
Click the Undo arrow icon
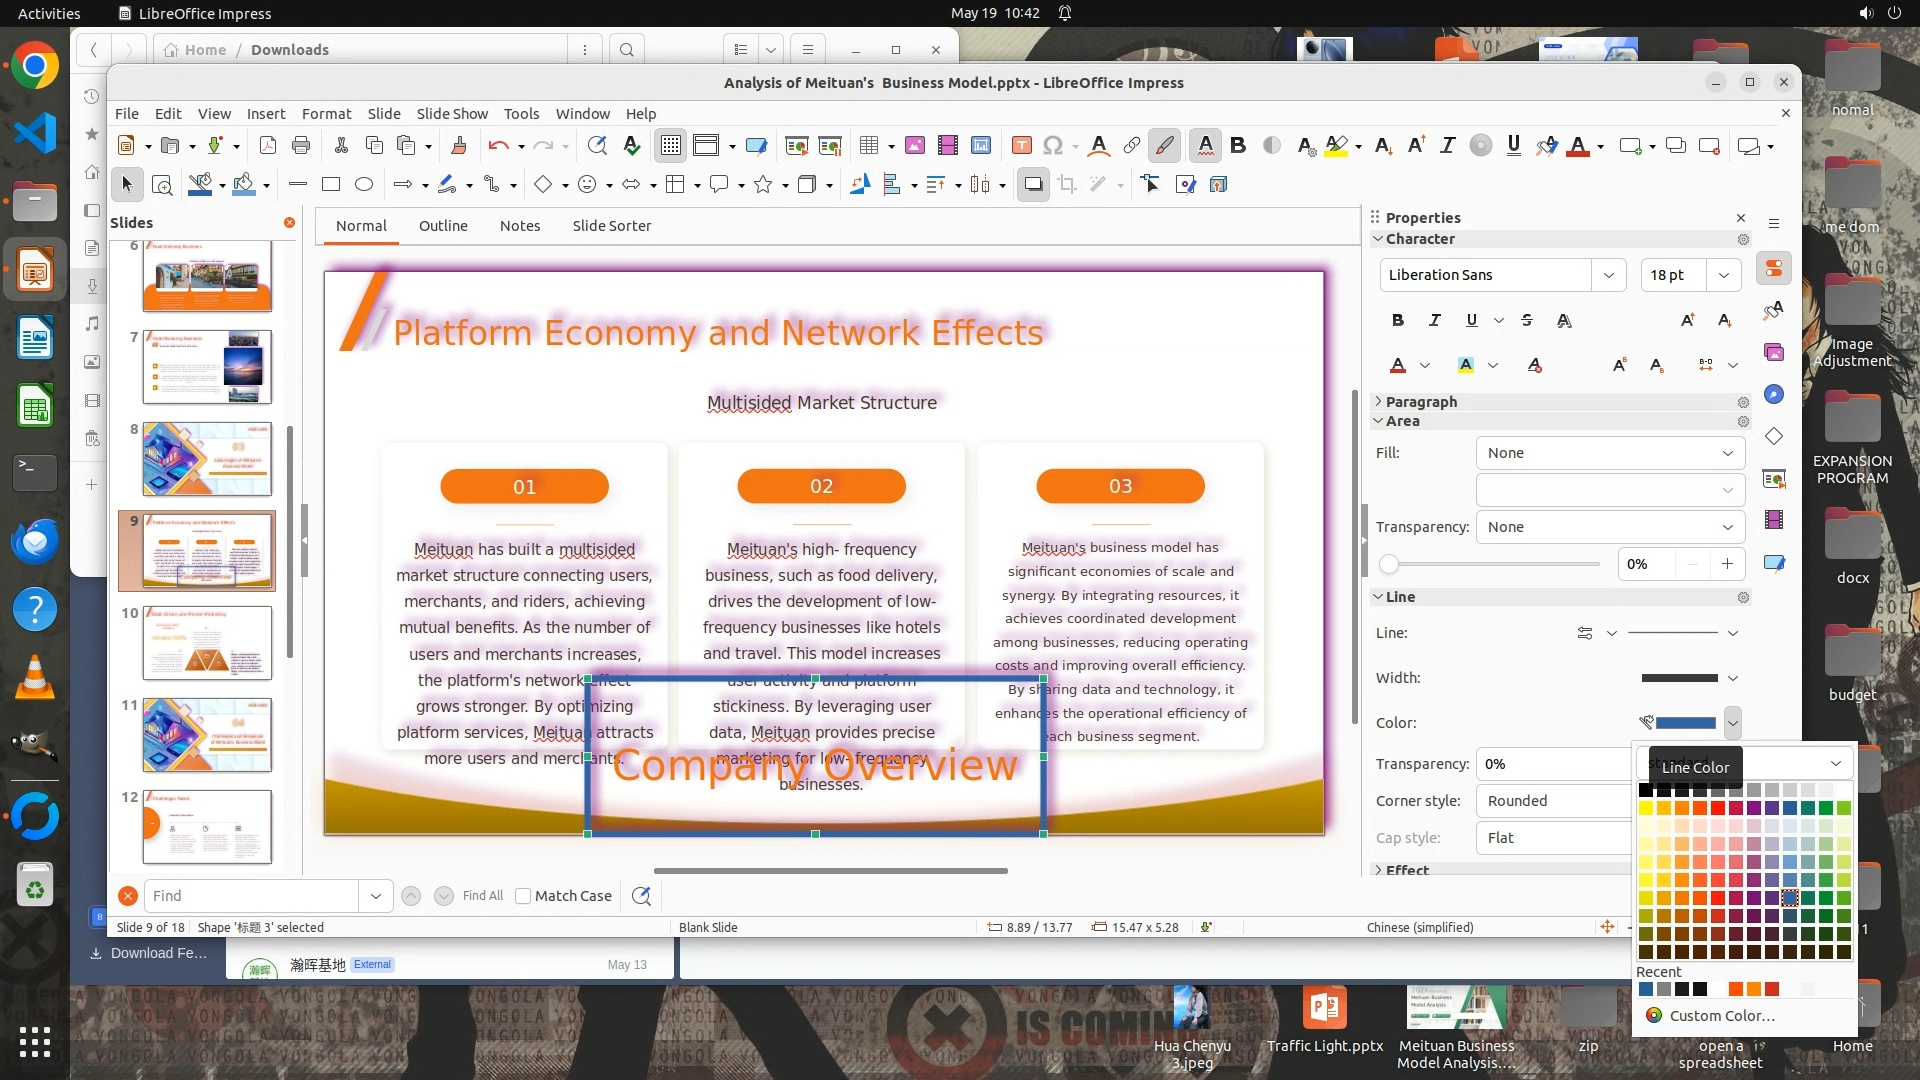point(497,146)
